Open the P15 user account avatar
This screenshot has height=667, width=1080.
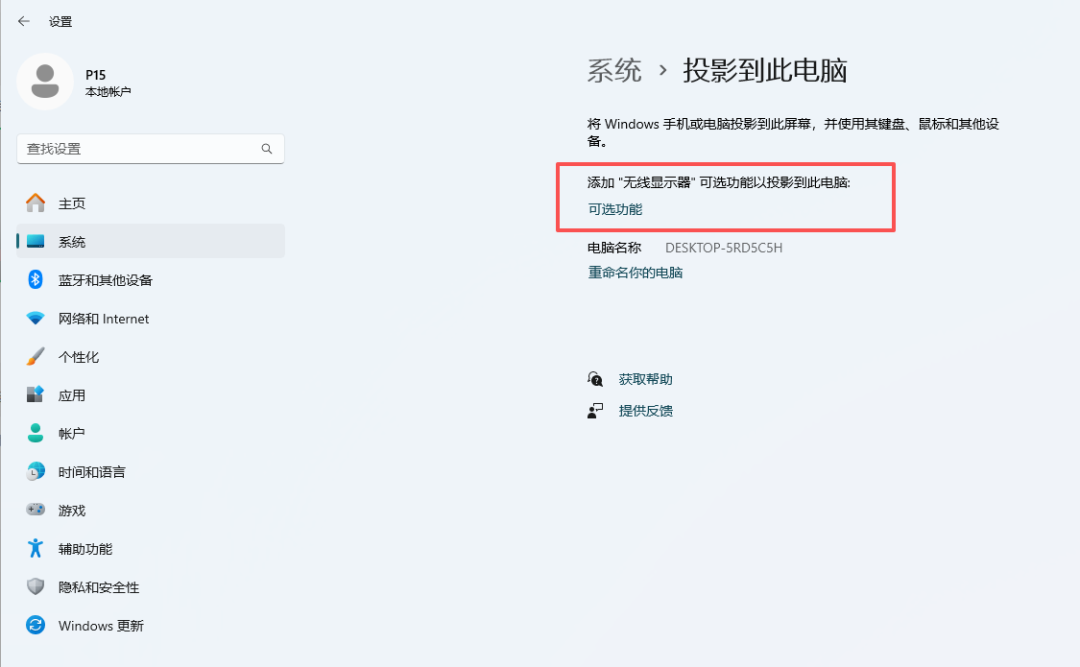[x=45, y=81]
